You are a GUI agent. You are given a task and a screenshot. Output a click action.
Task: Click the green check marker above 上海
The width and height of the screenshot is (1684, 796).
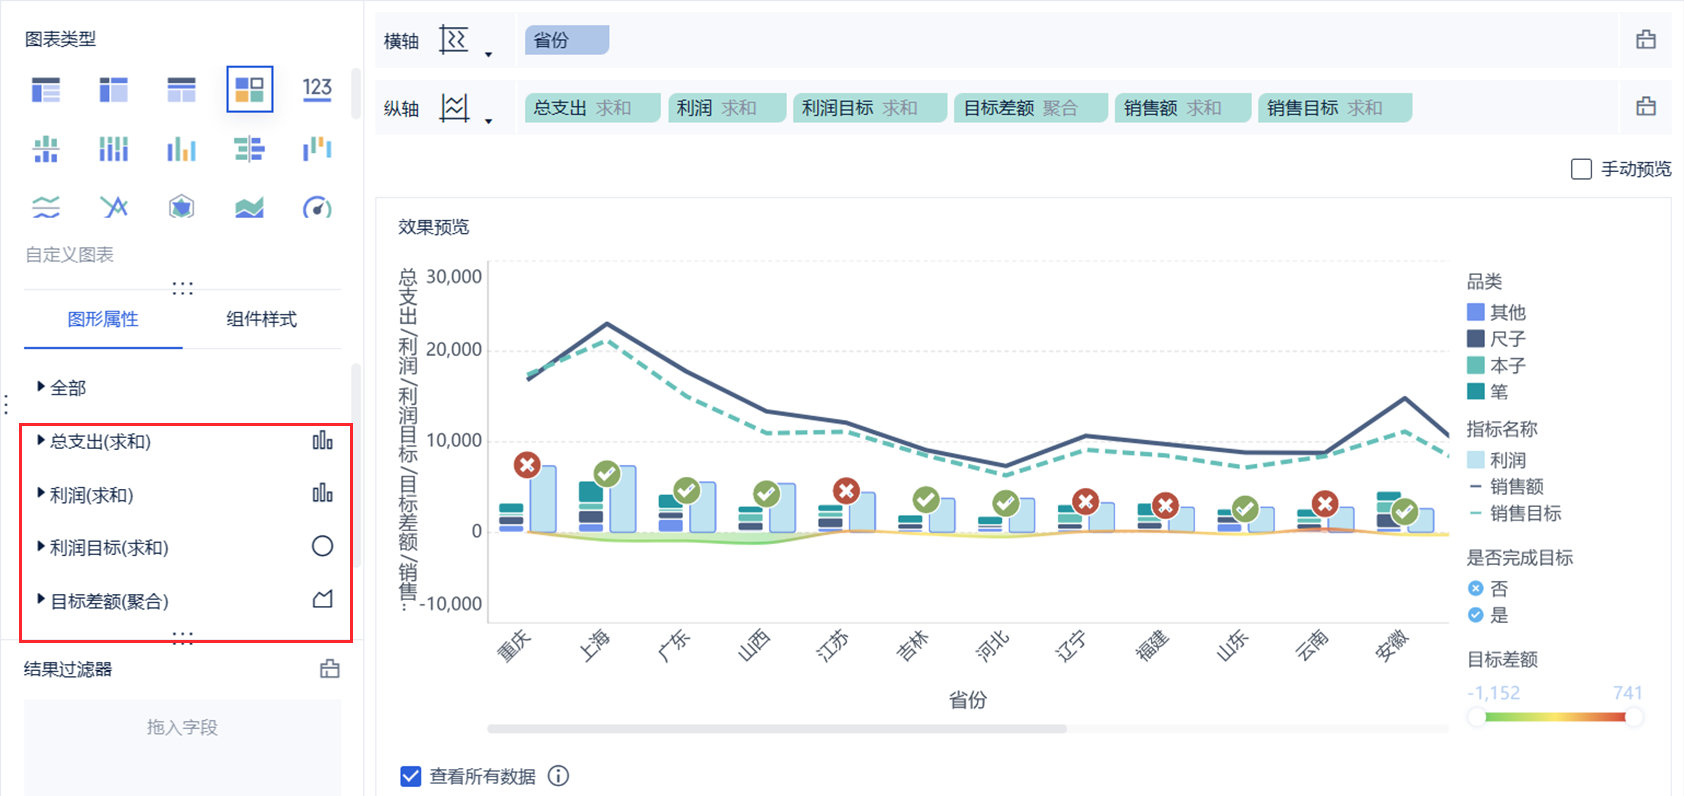coord(607,473)
